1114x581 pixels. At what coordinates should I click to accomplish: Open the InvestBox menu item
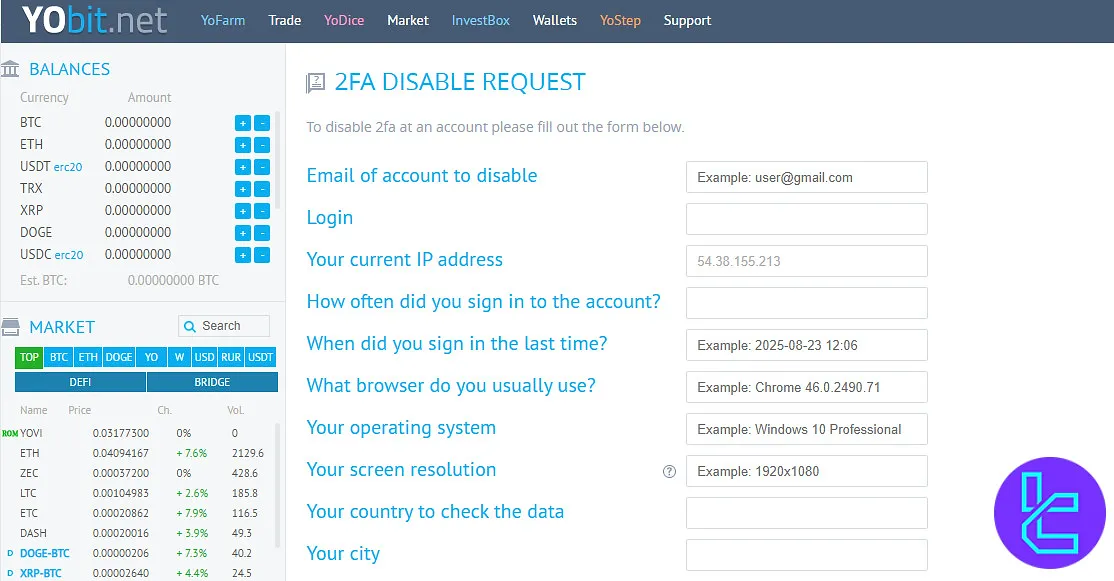(x=481, y=21)
